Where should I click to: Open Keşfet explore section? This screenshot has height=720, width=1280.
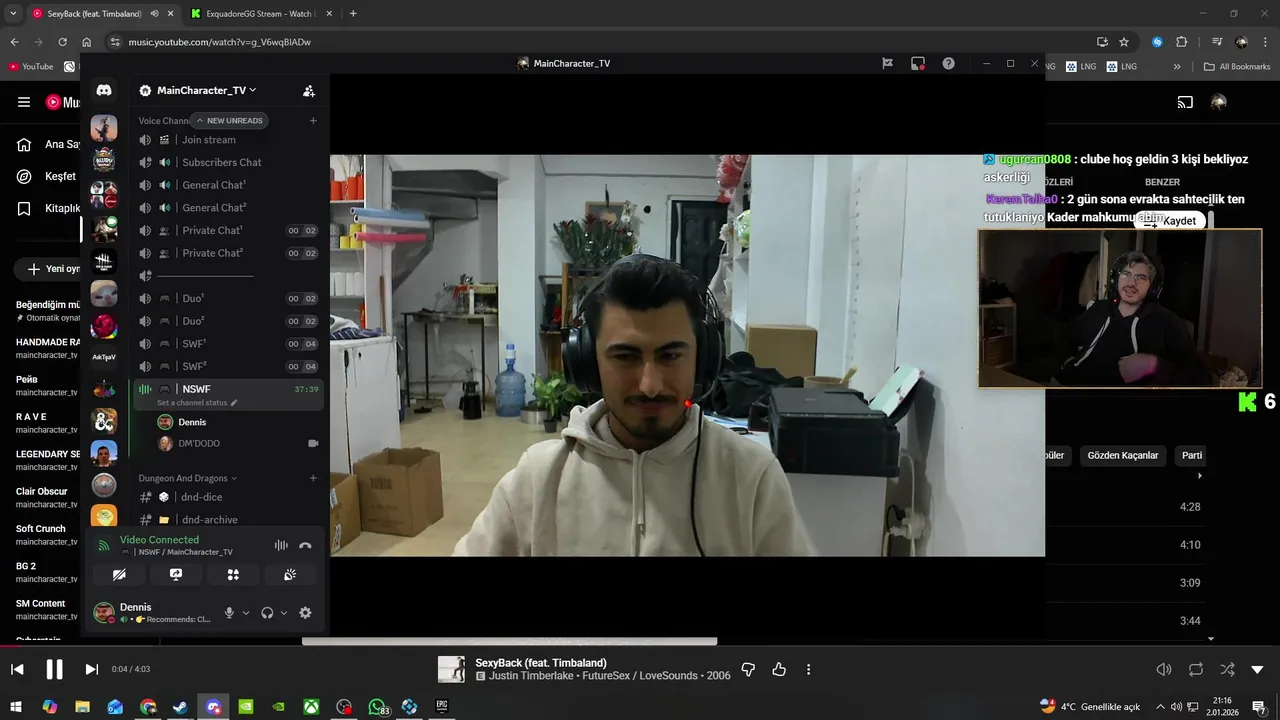point(47,176)
